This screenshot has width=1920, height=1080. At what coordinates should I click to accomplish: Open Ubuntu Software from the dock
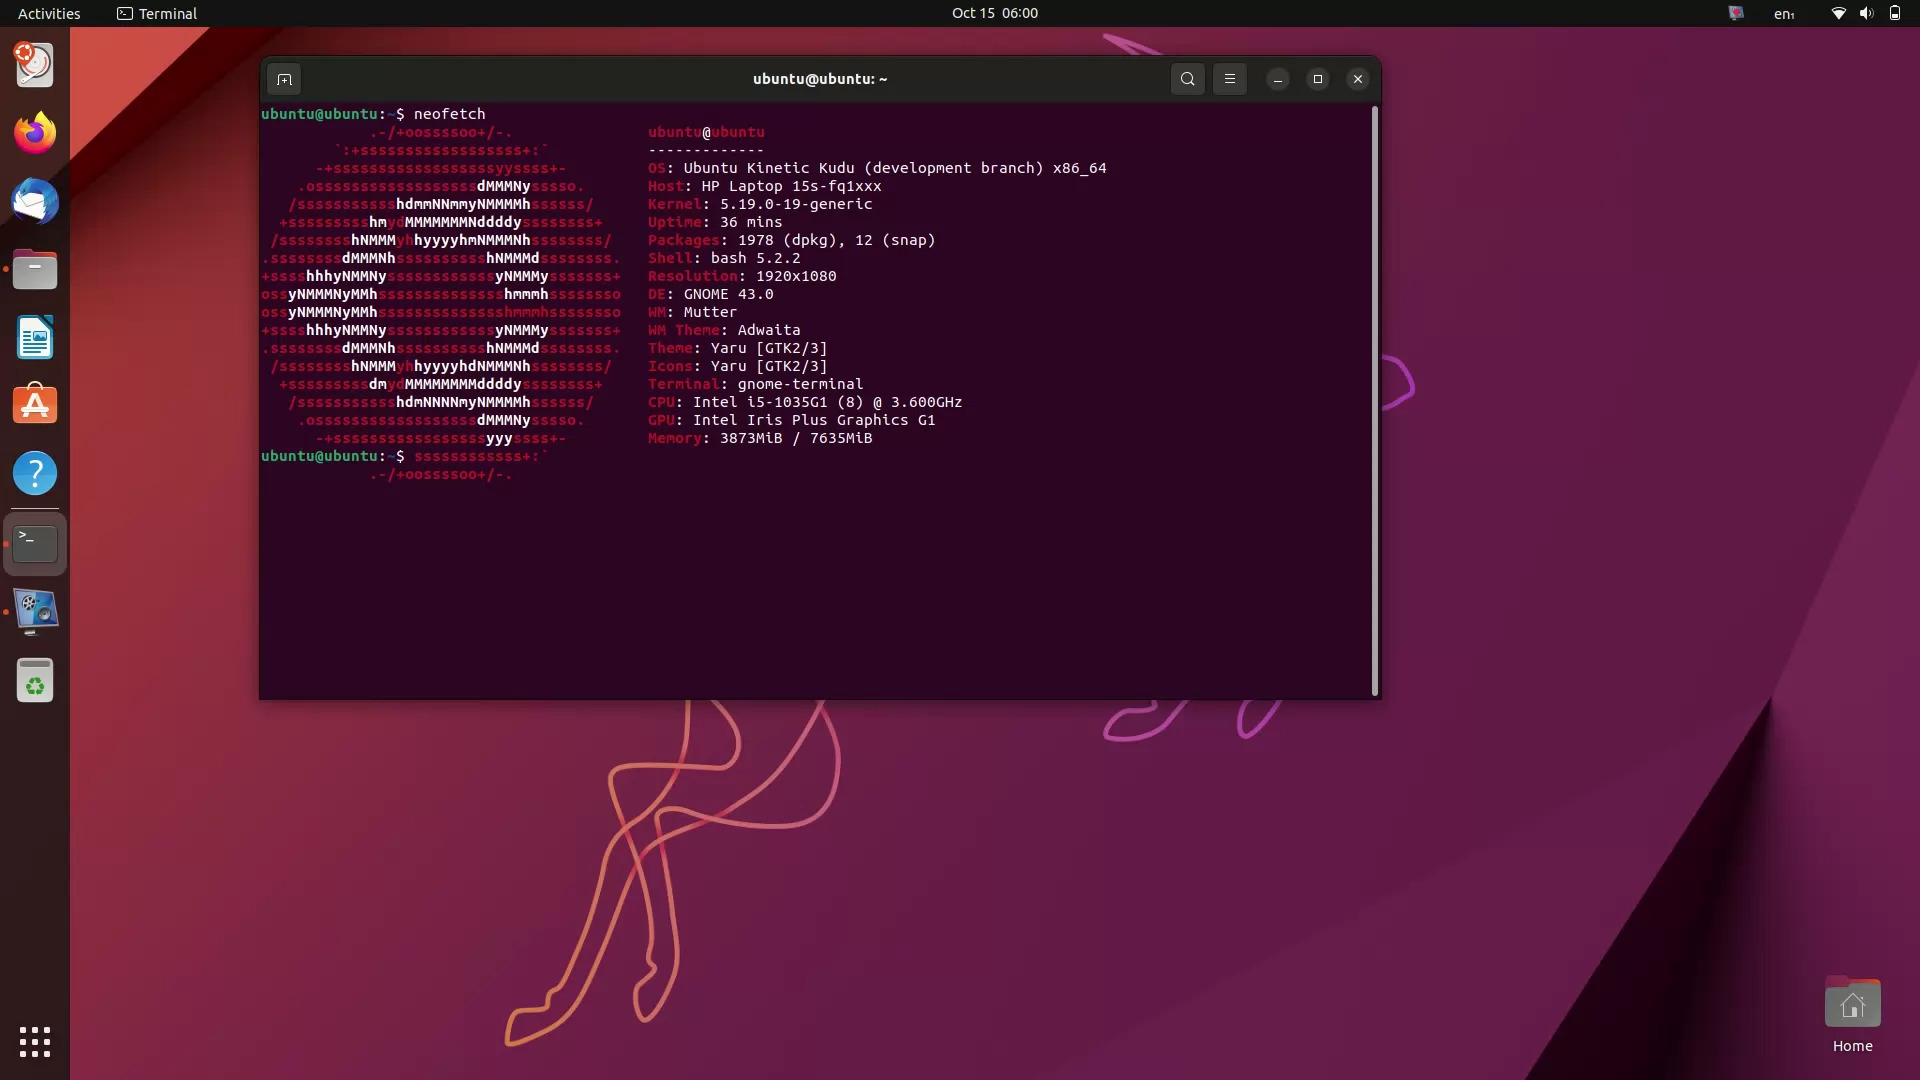[35, 405]
